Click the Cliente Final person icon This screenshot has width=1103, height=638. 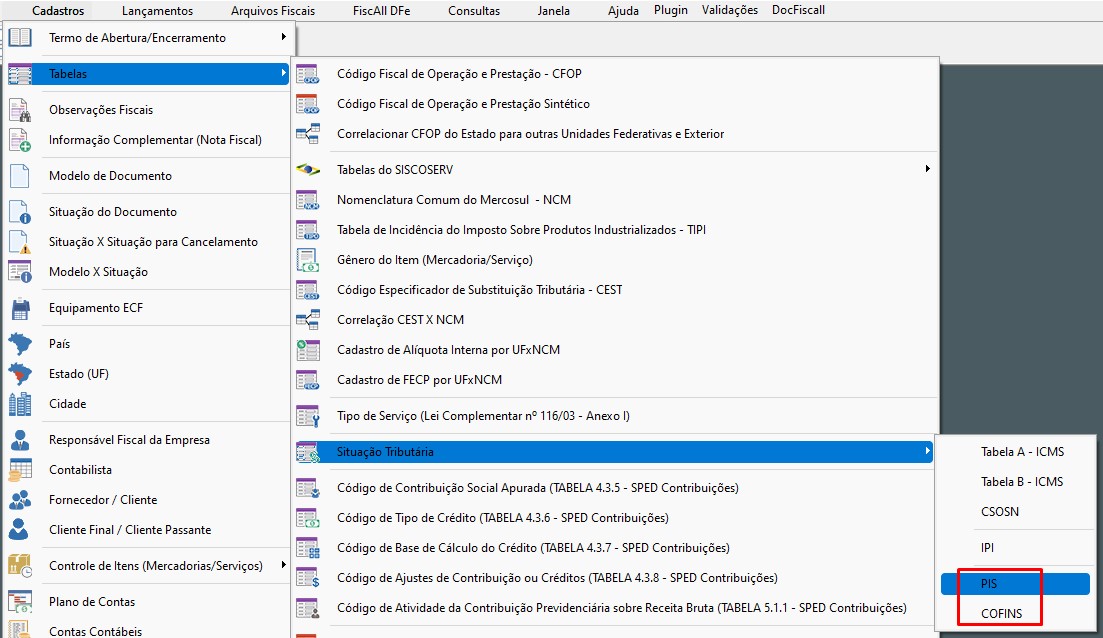click(x=20, y=530)
